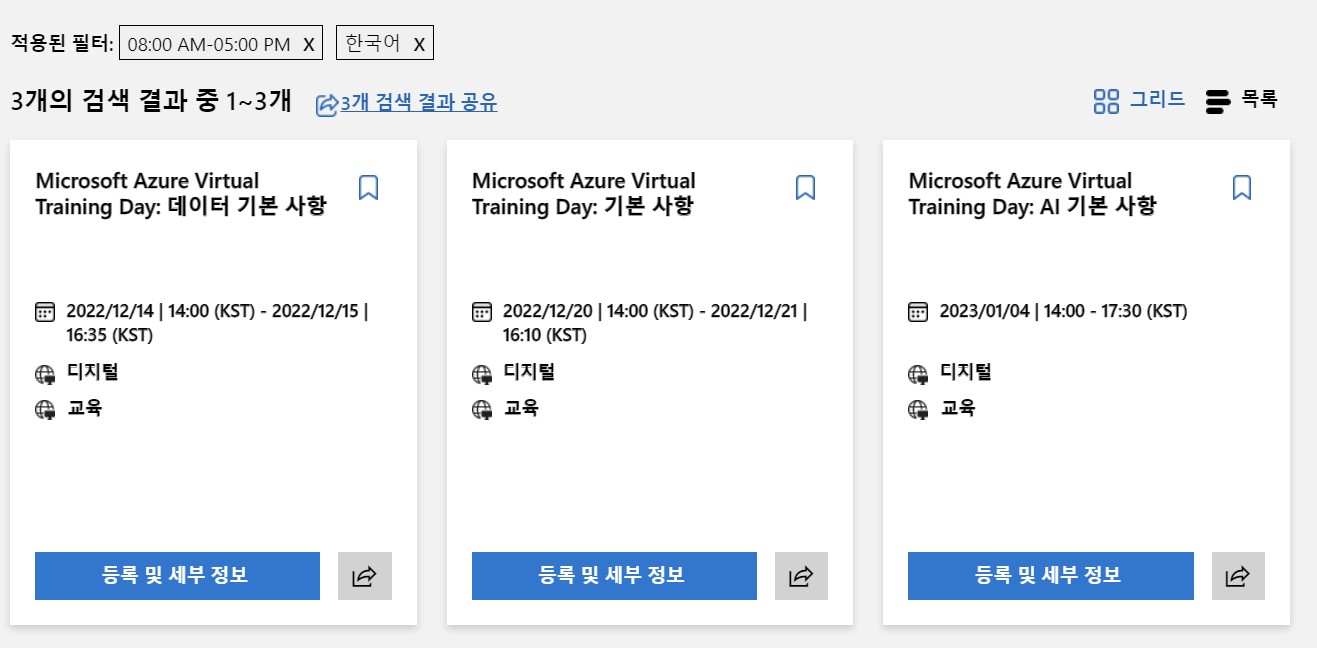This screenshot has height=648, width=1317.
Task: Remove the 08:00 AM-05:00 PM time filter
Action: pyautogui.click(x=309, y=45)
